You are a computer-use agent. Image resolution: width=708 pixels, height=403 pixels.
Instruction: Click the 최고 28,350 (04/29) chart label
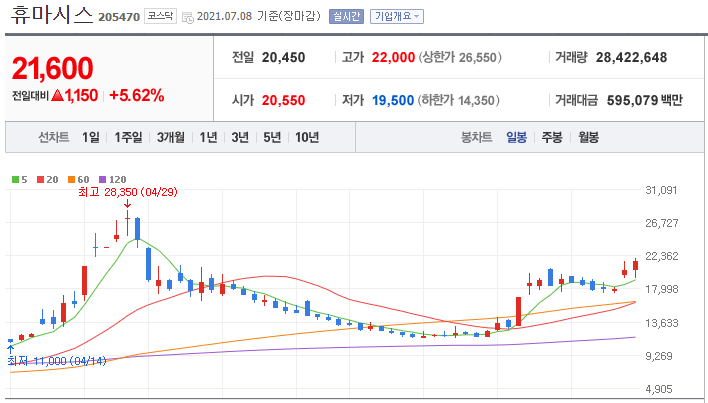(x=128, y=192)
